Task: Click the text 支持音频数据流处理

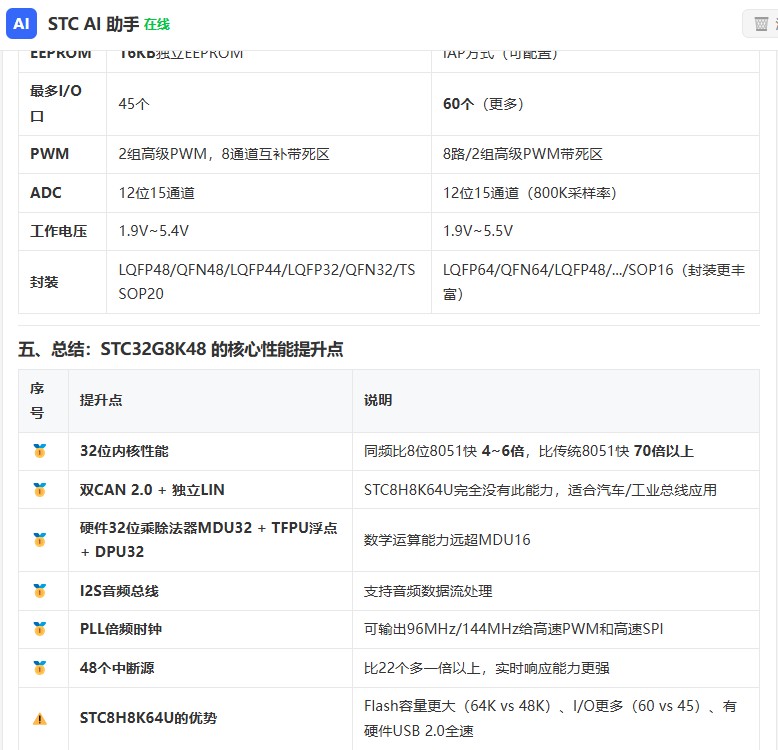Action: (x=428, y=591)
